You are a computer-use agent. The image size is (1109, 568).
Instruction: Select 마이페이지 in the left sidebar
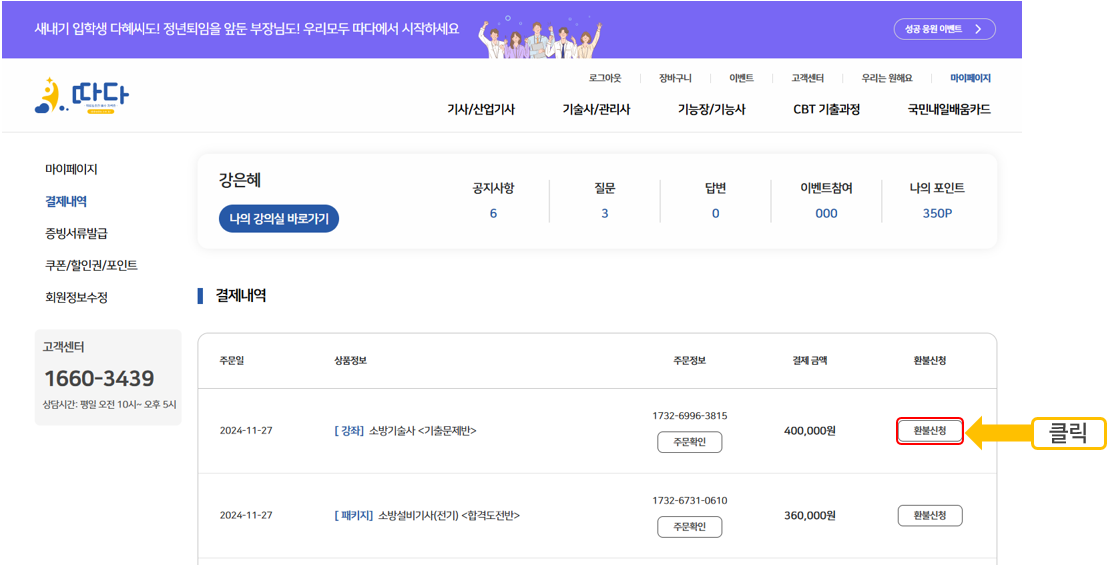coord(71,169)
